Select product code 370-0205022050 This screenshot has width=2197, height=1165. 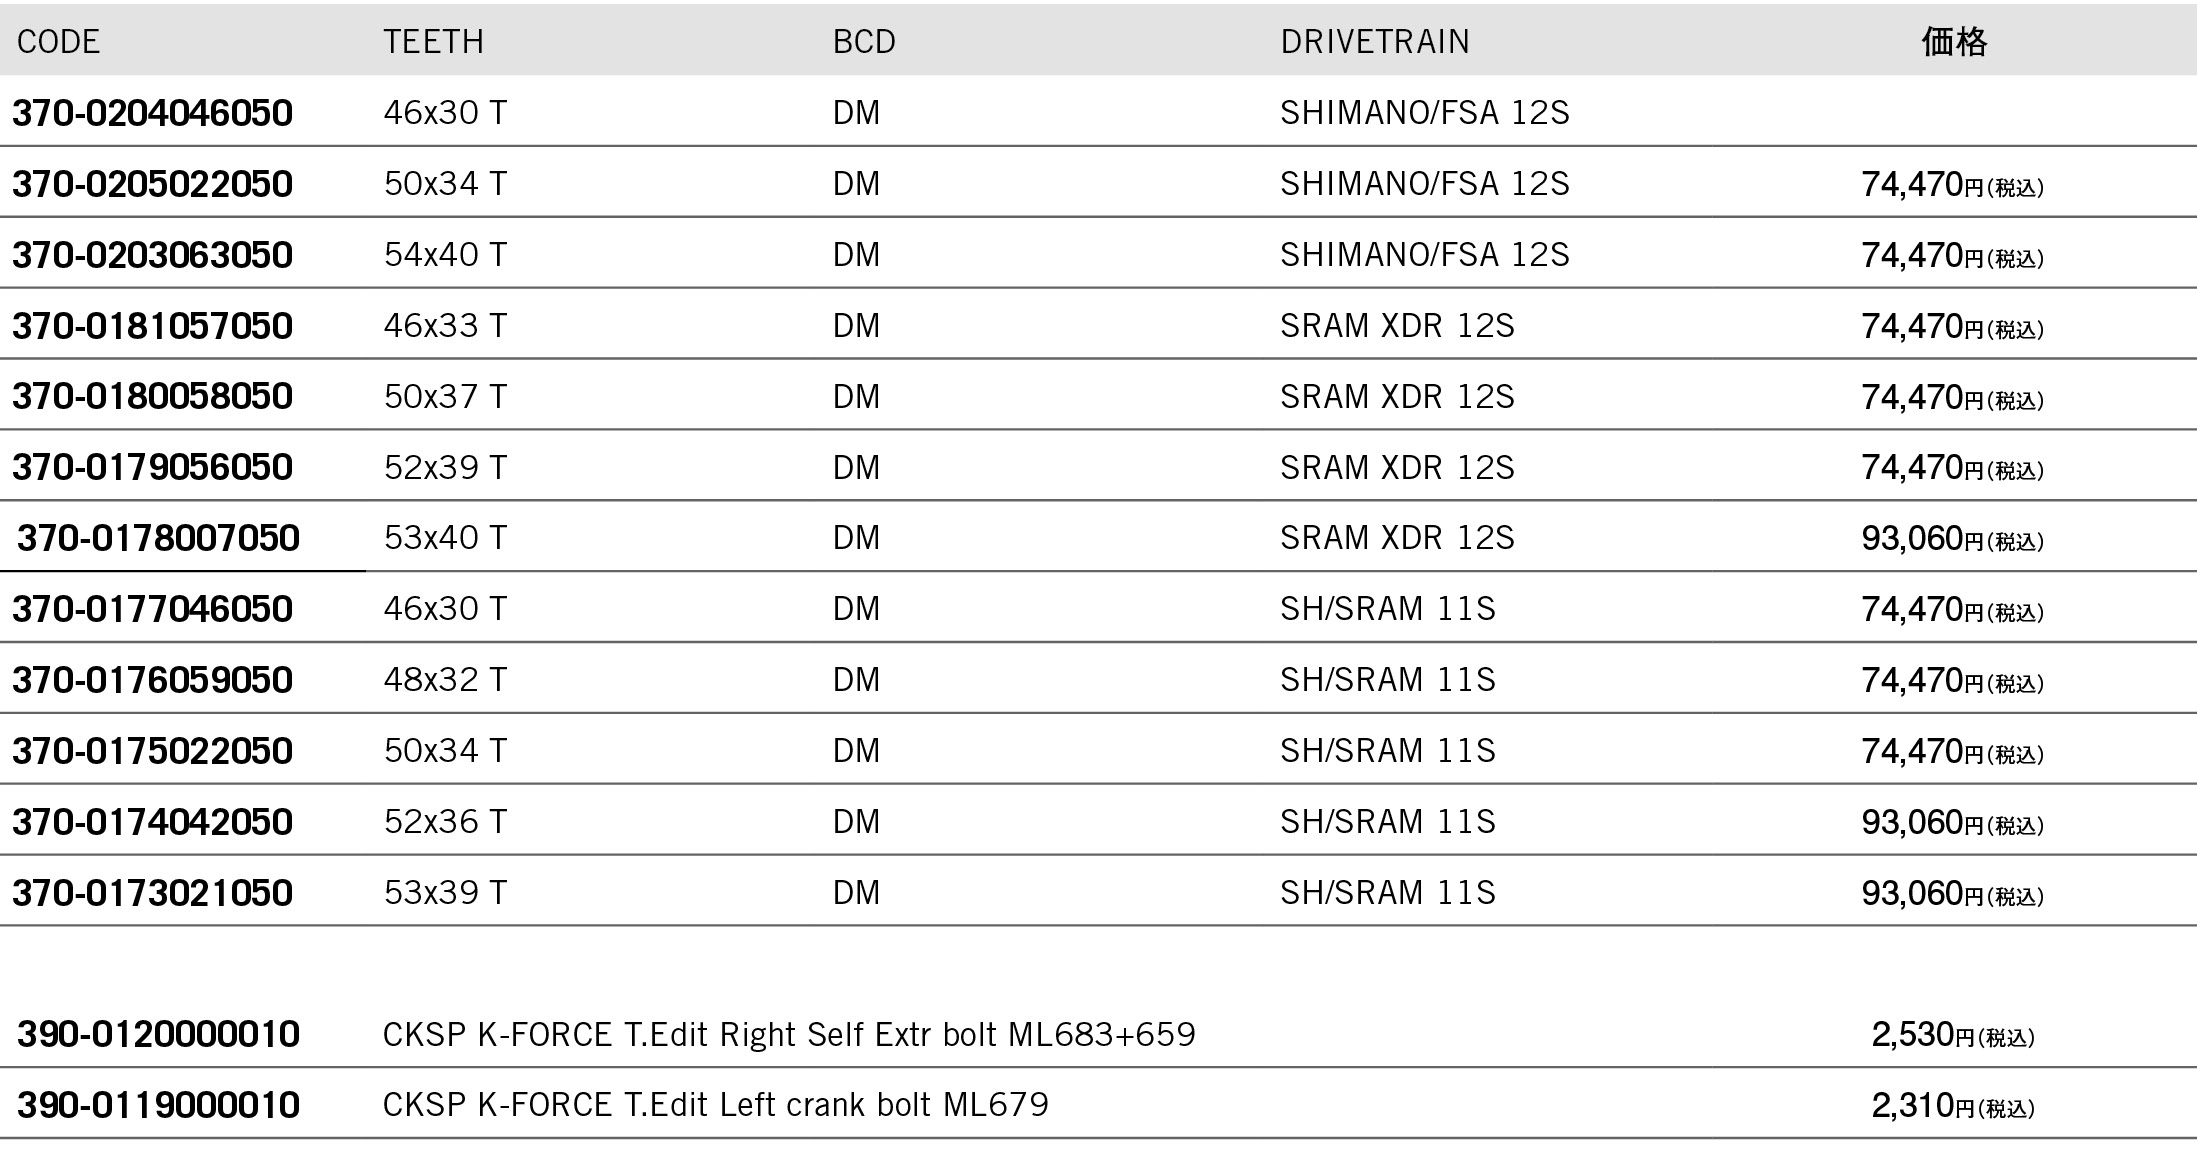click(152, 184)
